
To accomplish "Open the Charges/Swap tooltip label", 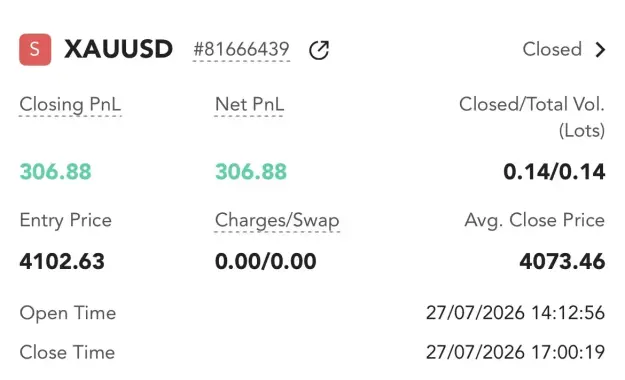I will pyautogui.click(x=277, y=221).
